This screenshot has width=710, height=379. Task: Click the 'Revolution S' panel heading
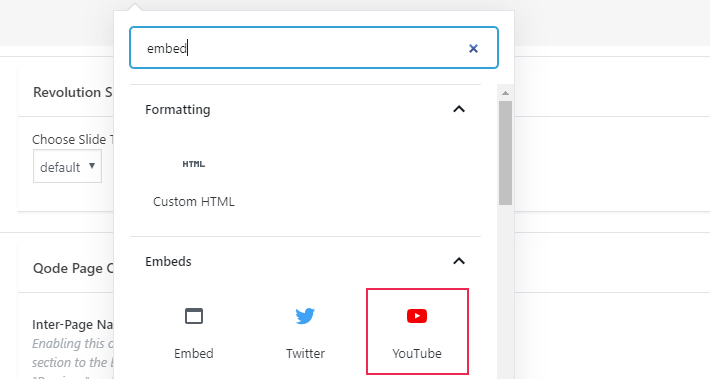click(73, 92)
